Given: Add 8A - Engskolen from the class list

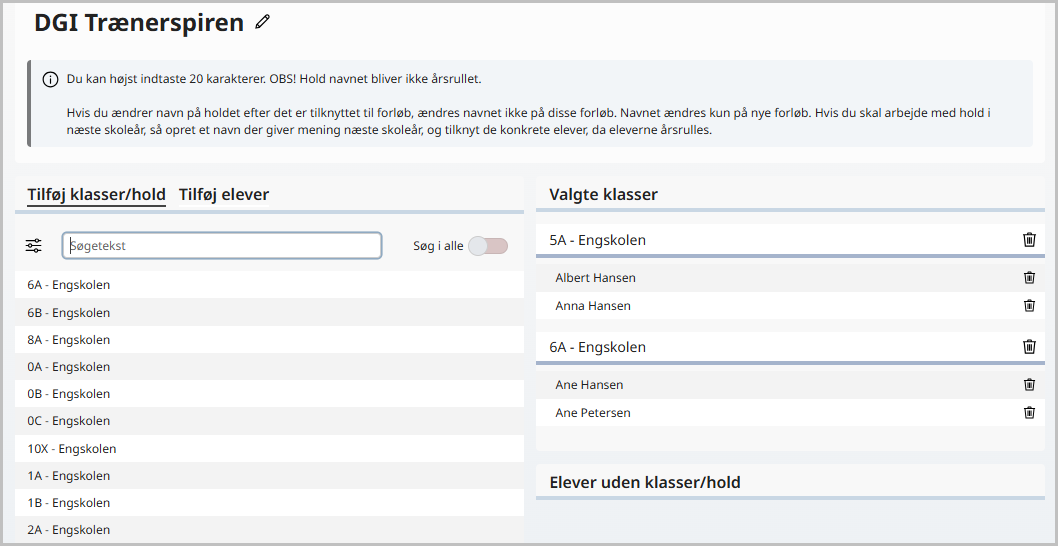Looking at the screenshot, I should click(x=269, y=339).
